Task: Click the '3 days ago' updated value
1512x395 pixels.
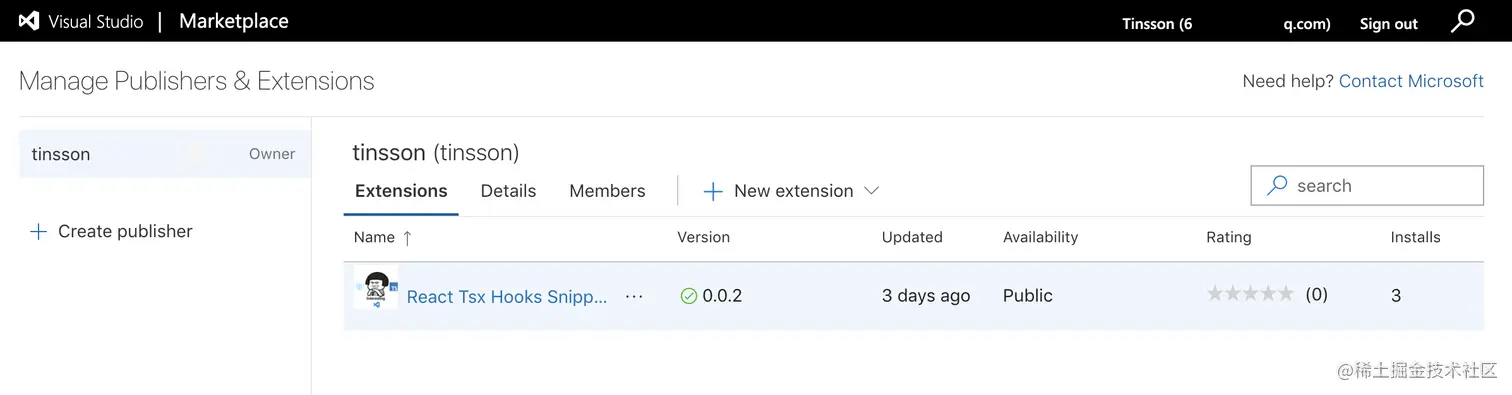Action: [x=926, y=296]
